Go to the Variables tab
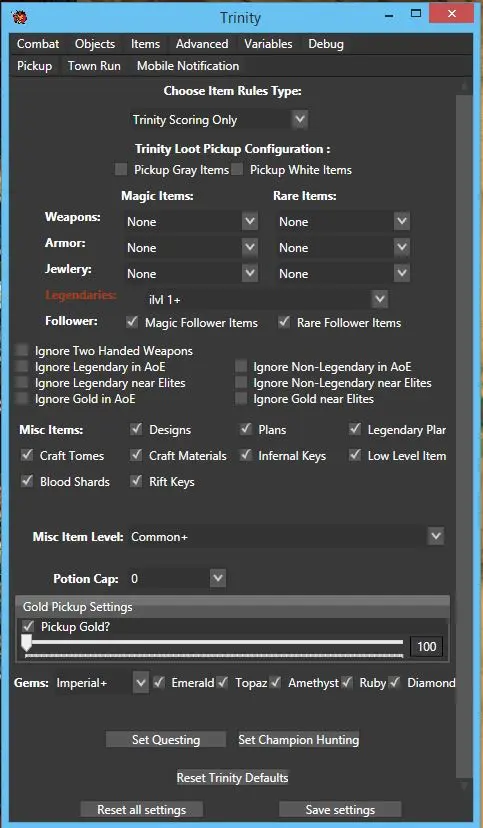 (268, 44)
